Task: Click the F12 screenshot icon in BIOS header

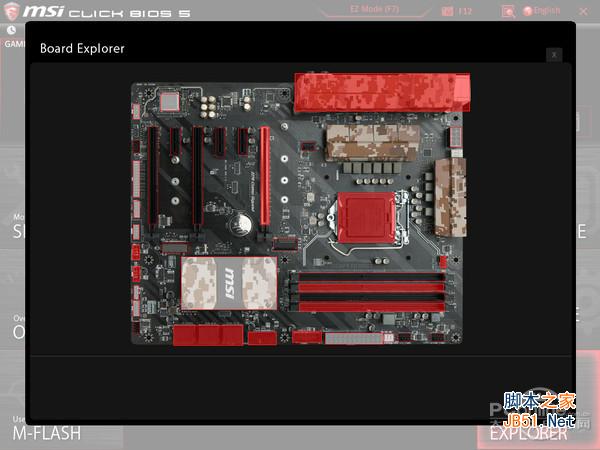Action: pos(457,11)
